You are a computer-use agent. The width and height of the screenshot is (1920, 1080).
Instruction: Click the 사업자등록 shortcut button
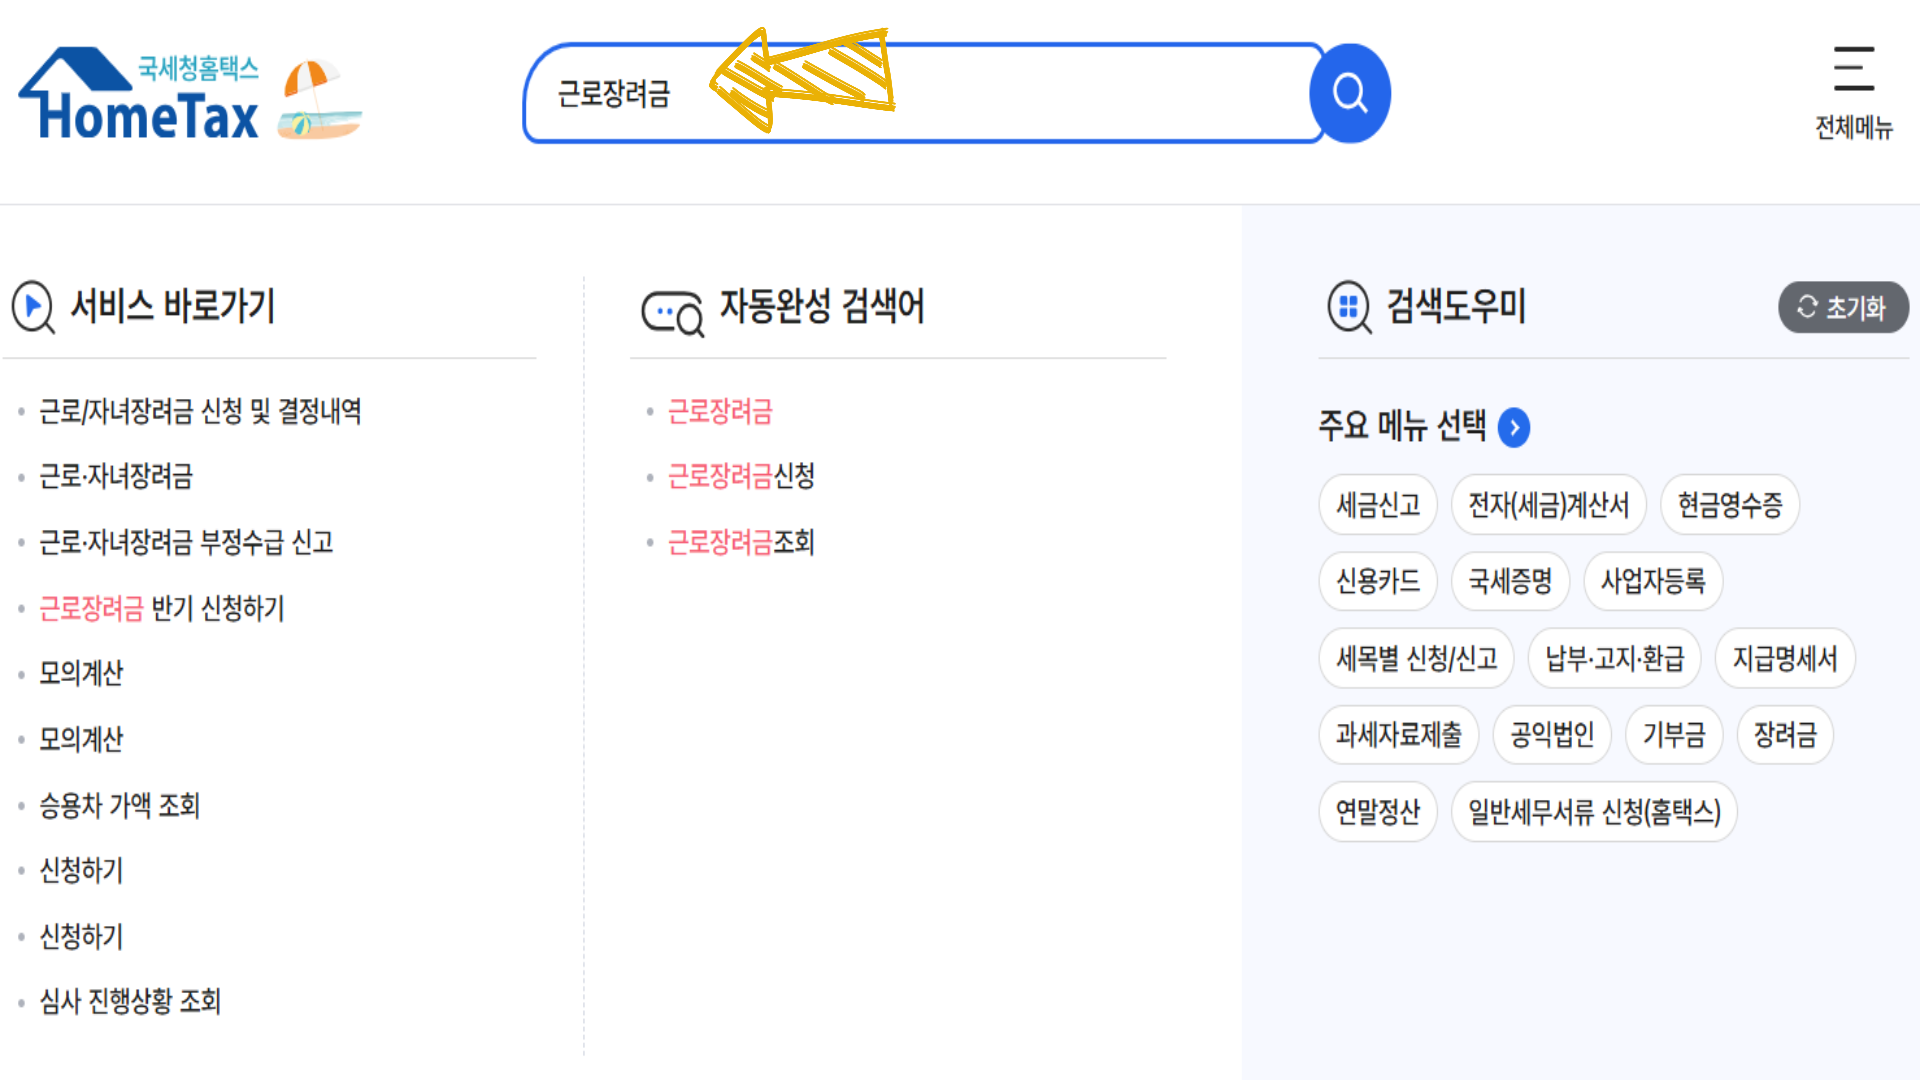tap(1652, 581)
